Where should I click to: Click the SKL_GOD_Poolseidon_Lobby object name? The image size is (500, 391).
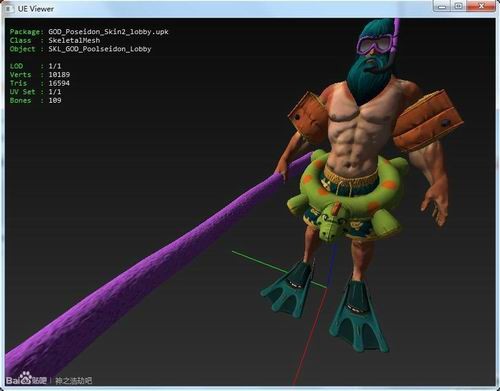[x=100, y=49]
